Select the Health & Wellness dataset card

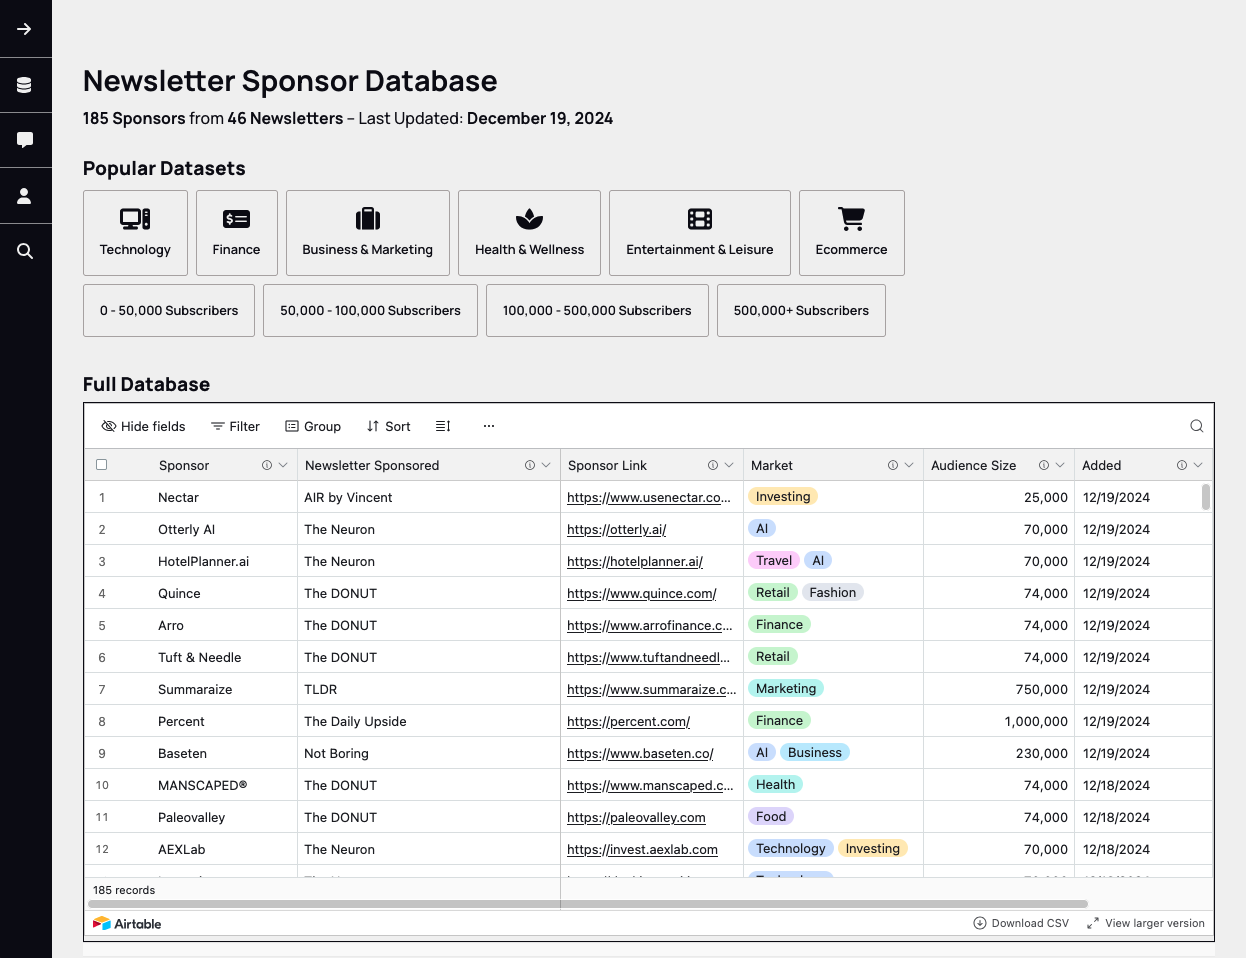coord(529,233)
